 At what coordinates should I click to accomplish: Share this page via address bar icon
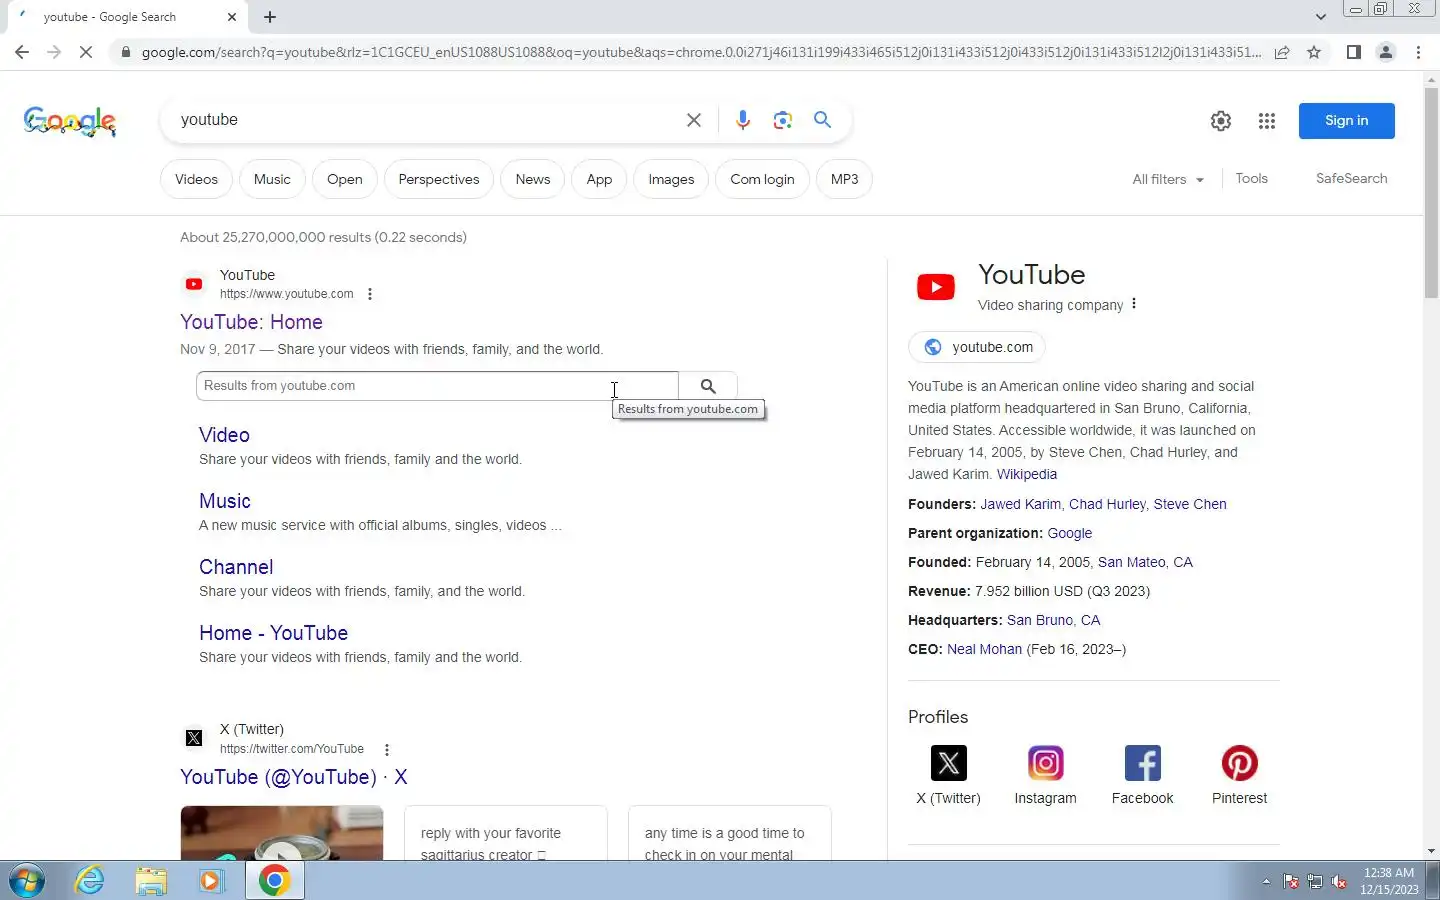pos(1282,52)
